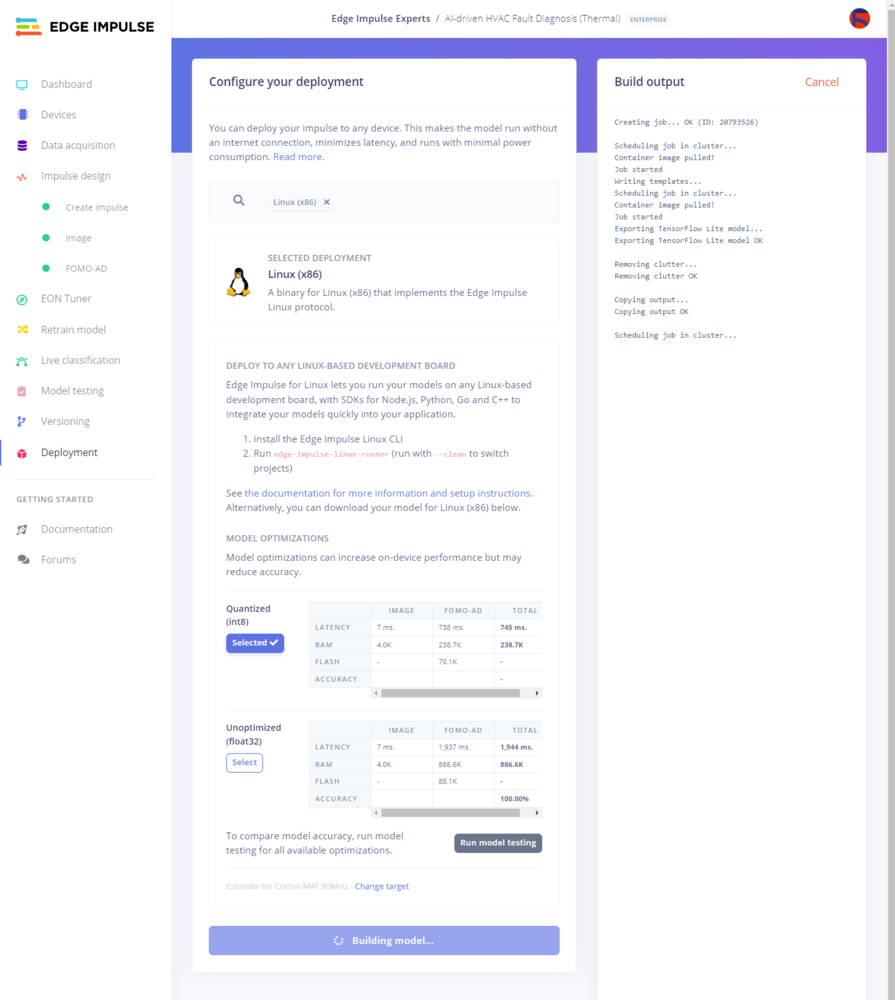This screenshot has width=895, height=1000.
Task: Click Run model testing button
Action: click(498, 843)
